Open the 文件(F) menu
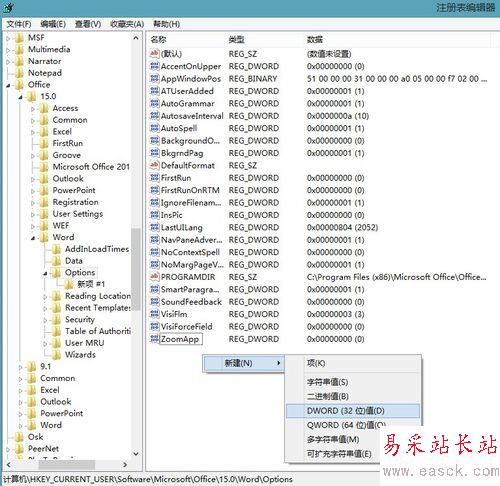 pyautogui.click(x=19, y=24)
